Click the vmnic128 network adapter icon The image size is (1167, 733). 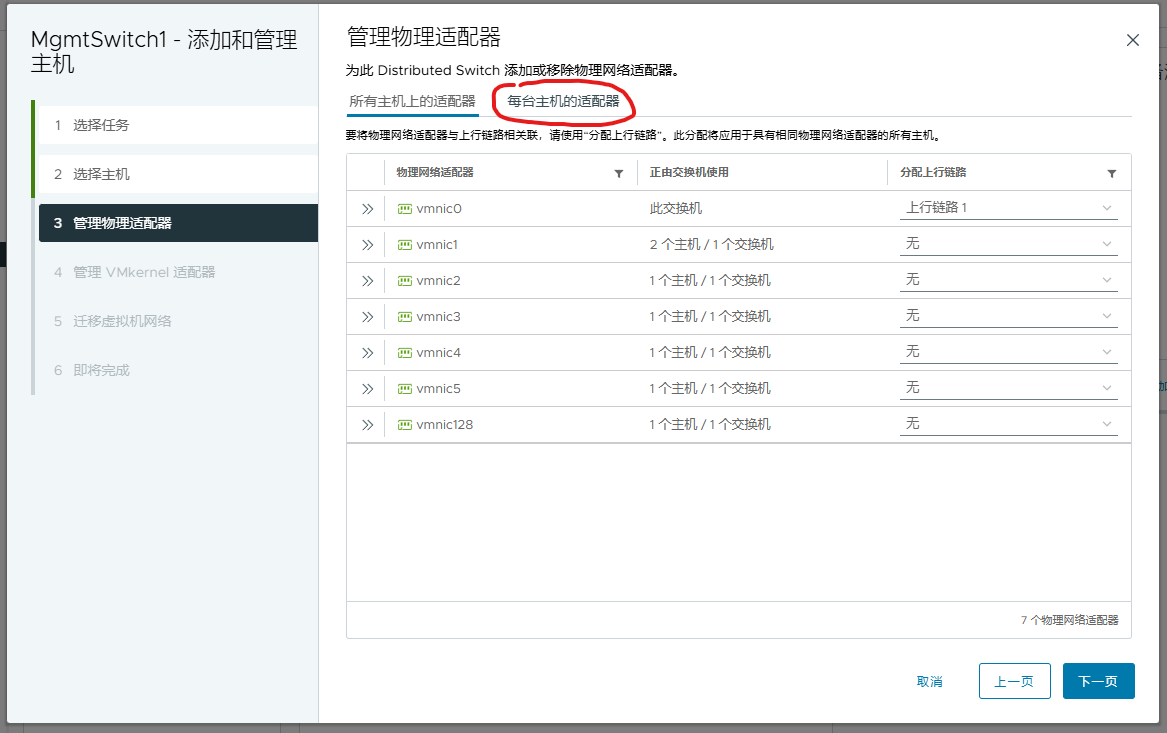pos(405,425)
